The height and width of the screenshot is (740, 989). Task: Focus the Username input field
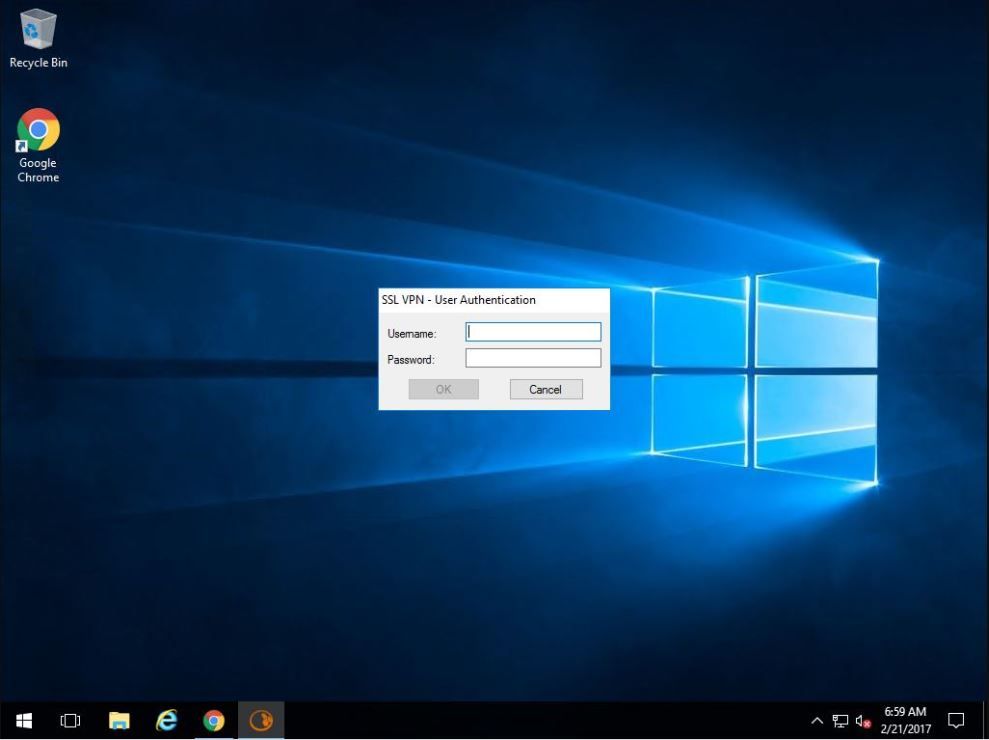(533, 332)
